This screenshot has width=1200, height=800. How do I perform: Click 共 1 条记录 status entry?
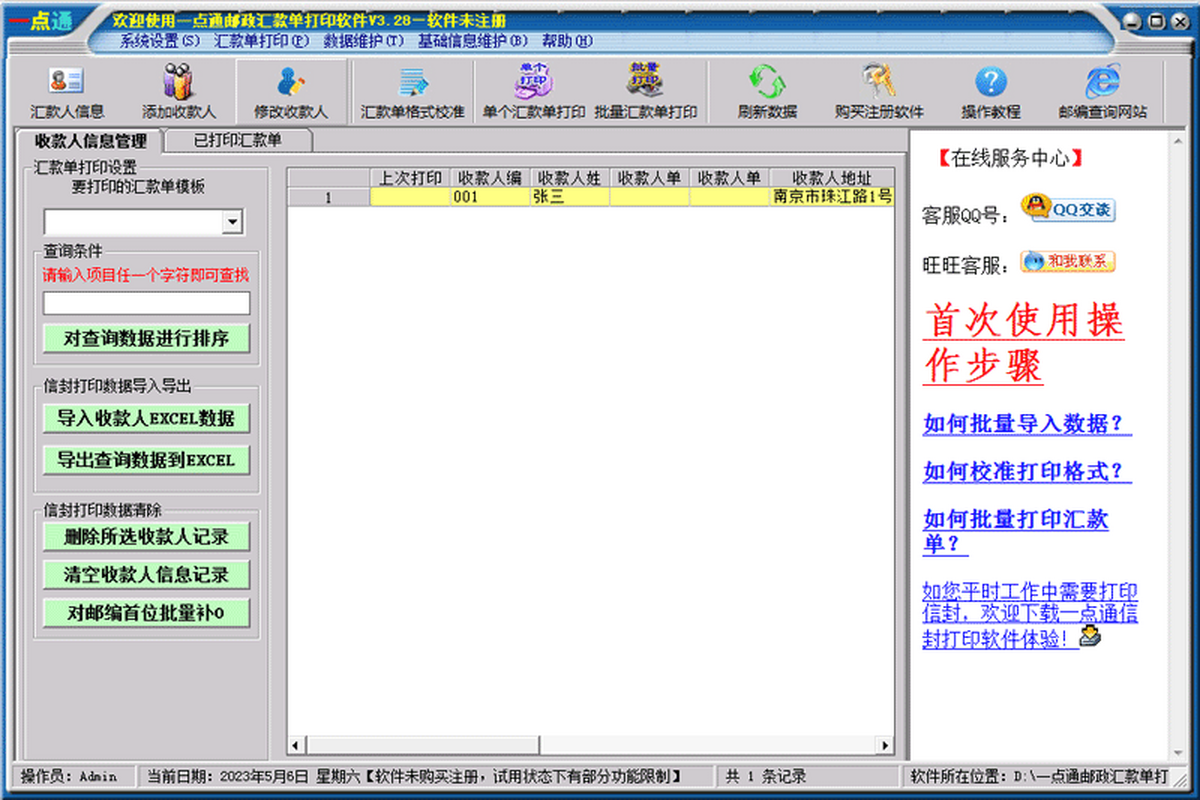click(x=765, y=776)
